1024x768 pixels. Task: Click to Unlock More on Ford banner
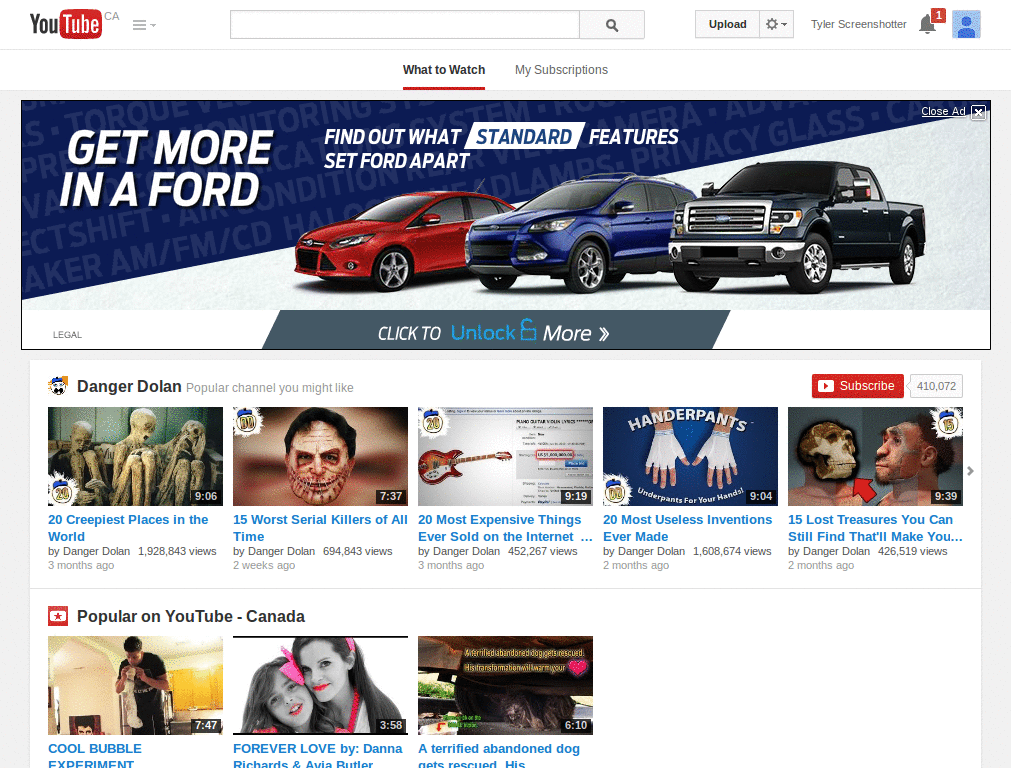tap(496, 332)
